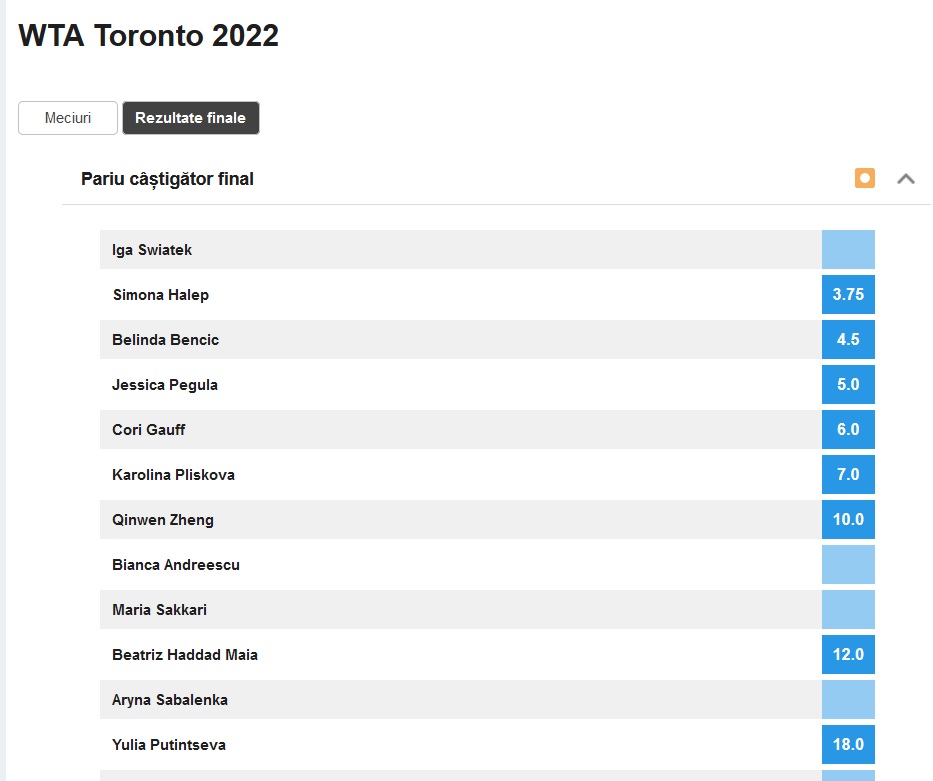Click Iga Swiatek's empty odds box
Viewport: 933px width, 781px height.
coord(848,250)
